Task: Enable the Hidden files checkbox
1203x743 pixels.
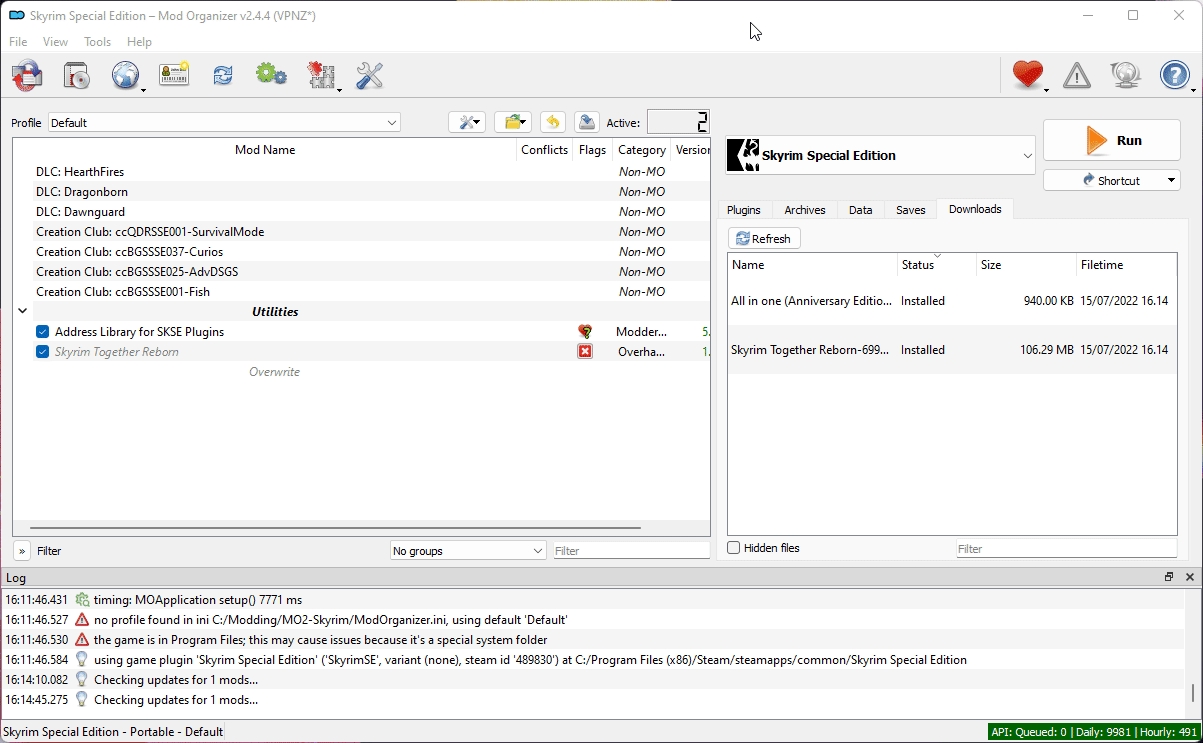Action: 734,548
